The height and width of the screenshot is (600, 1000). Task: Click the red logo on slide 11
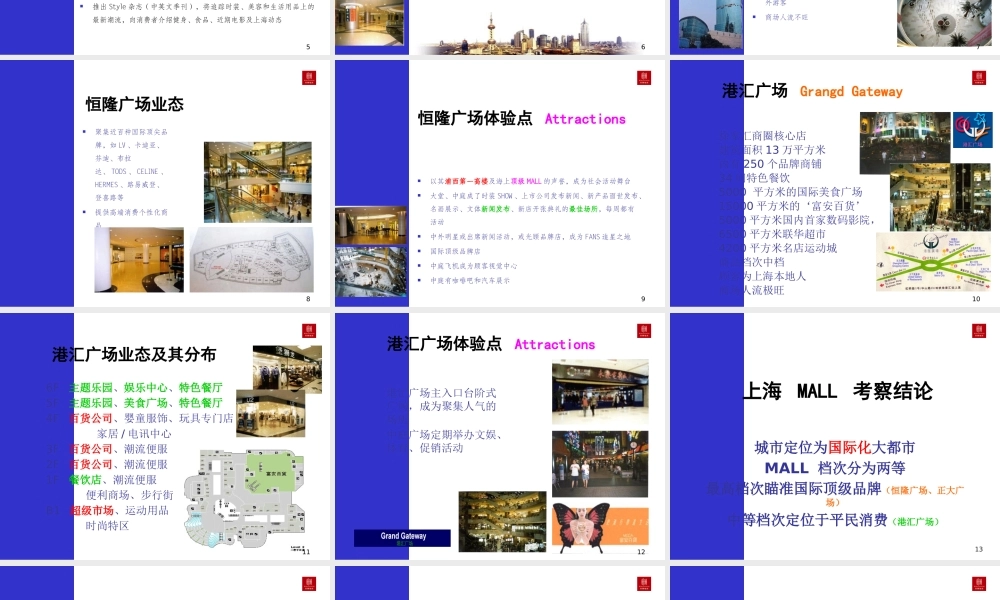(309, 330)
